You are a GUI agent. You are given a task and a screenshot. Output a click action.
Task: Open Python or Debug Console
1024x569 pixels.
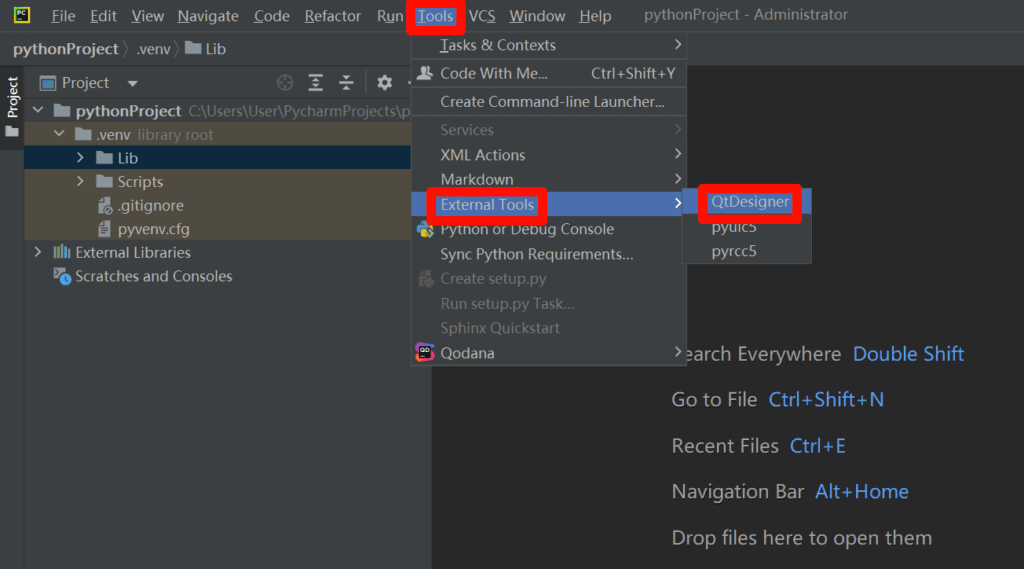[x=549, y=229]
